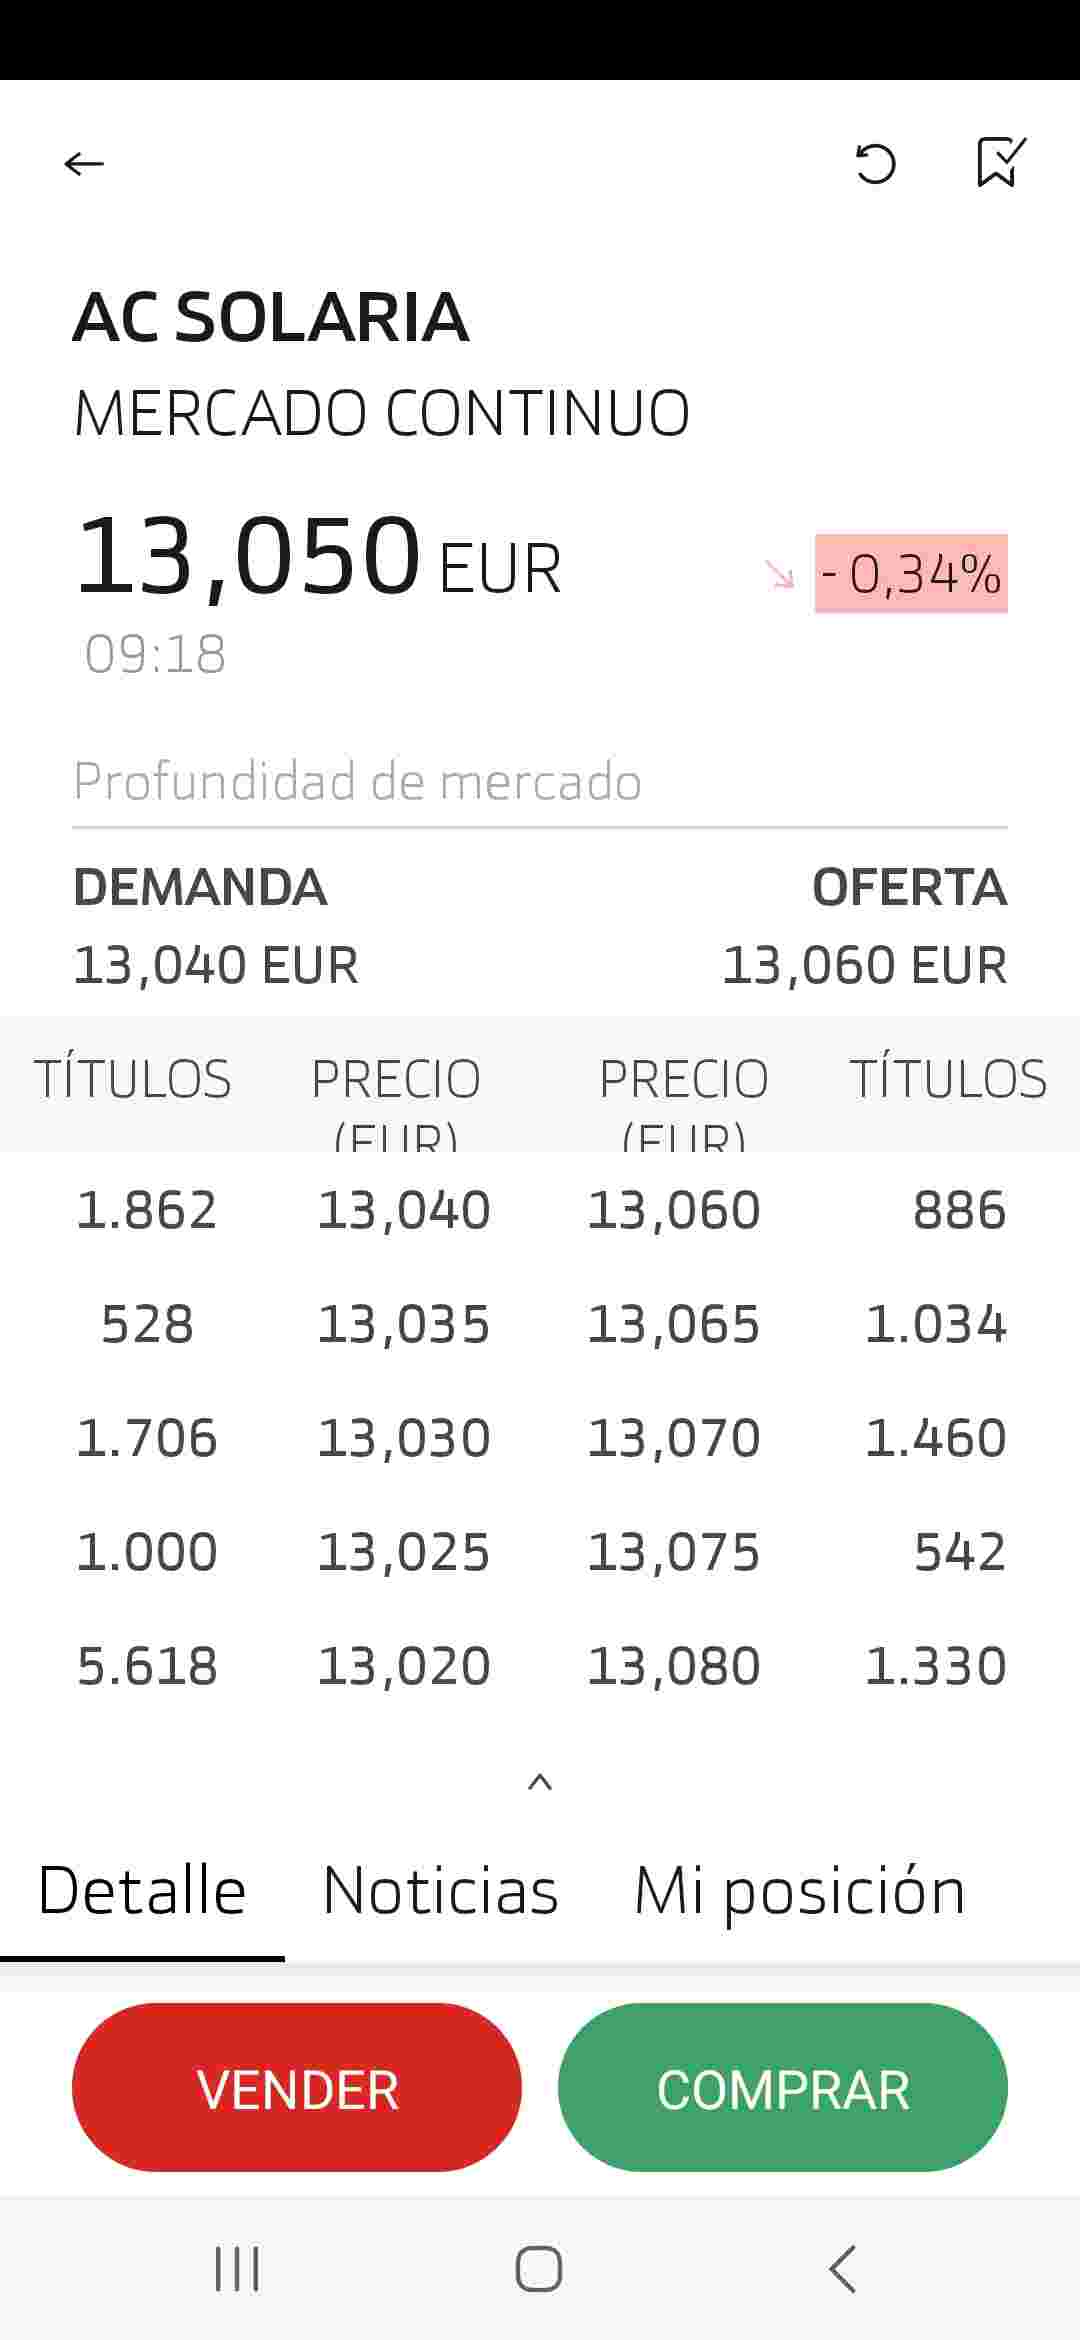Image resolution: width=1080 pixels, height=2340 pixels.
Task: Open Android recent apps icon
Action: click(238, 2268)
